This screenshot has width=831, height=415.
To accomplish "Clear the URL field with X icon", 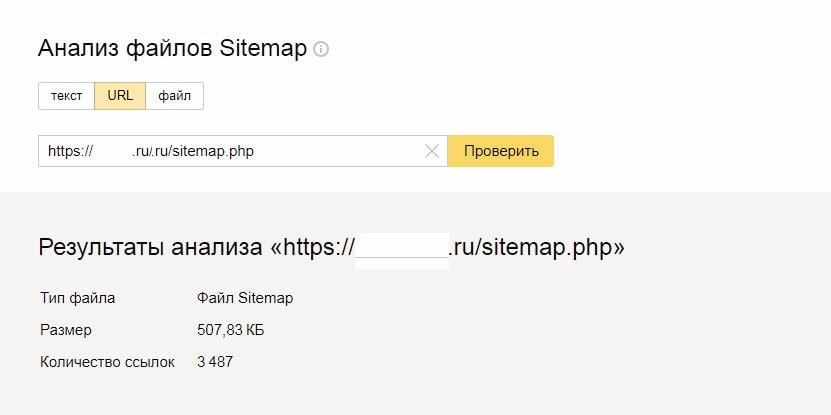I will 432,151.
